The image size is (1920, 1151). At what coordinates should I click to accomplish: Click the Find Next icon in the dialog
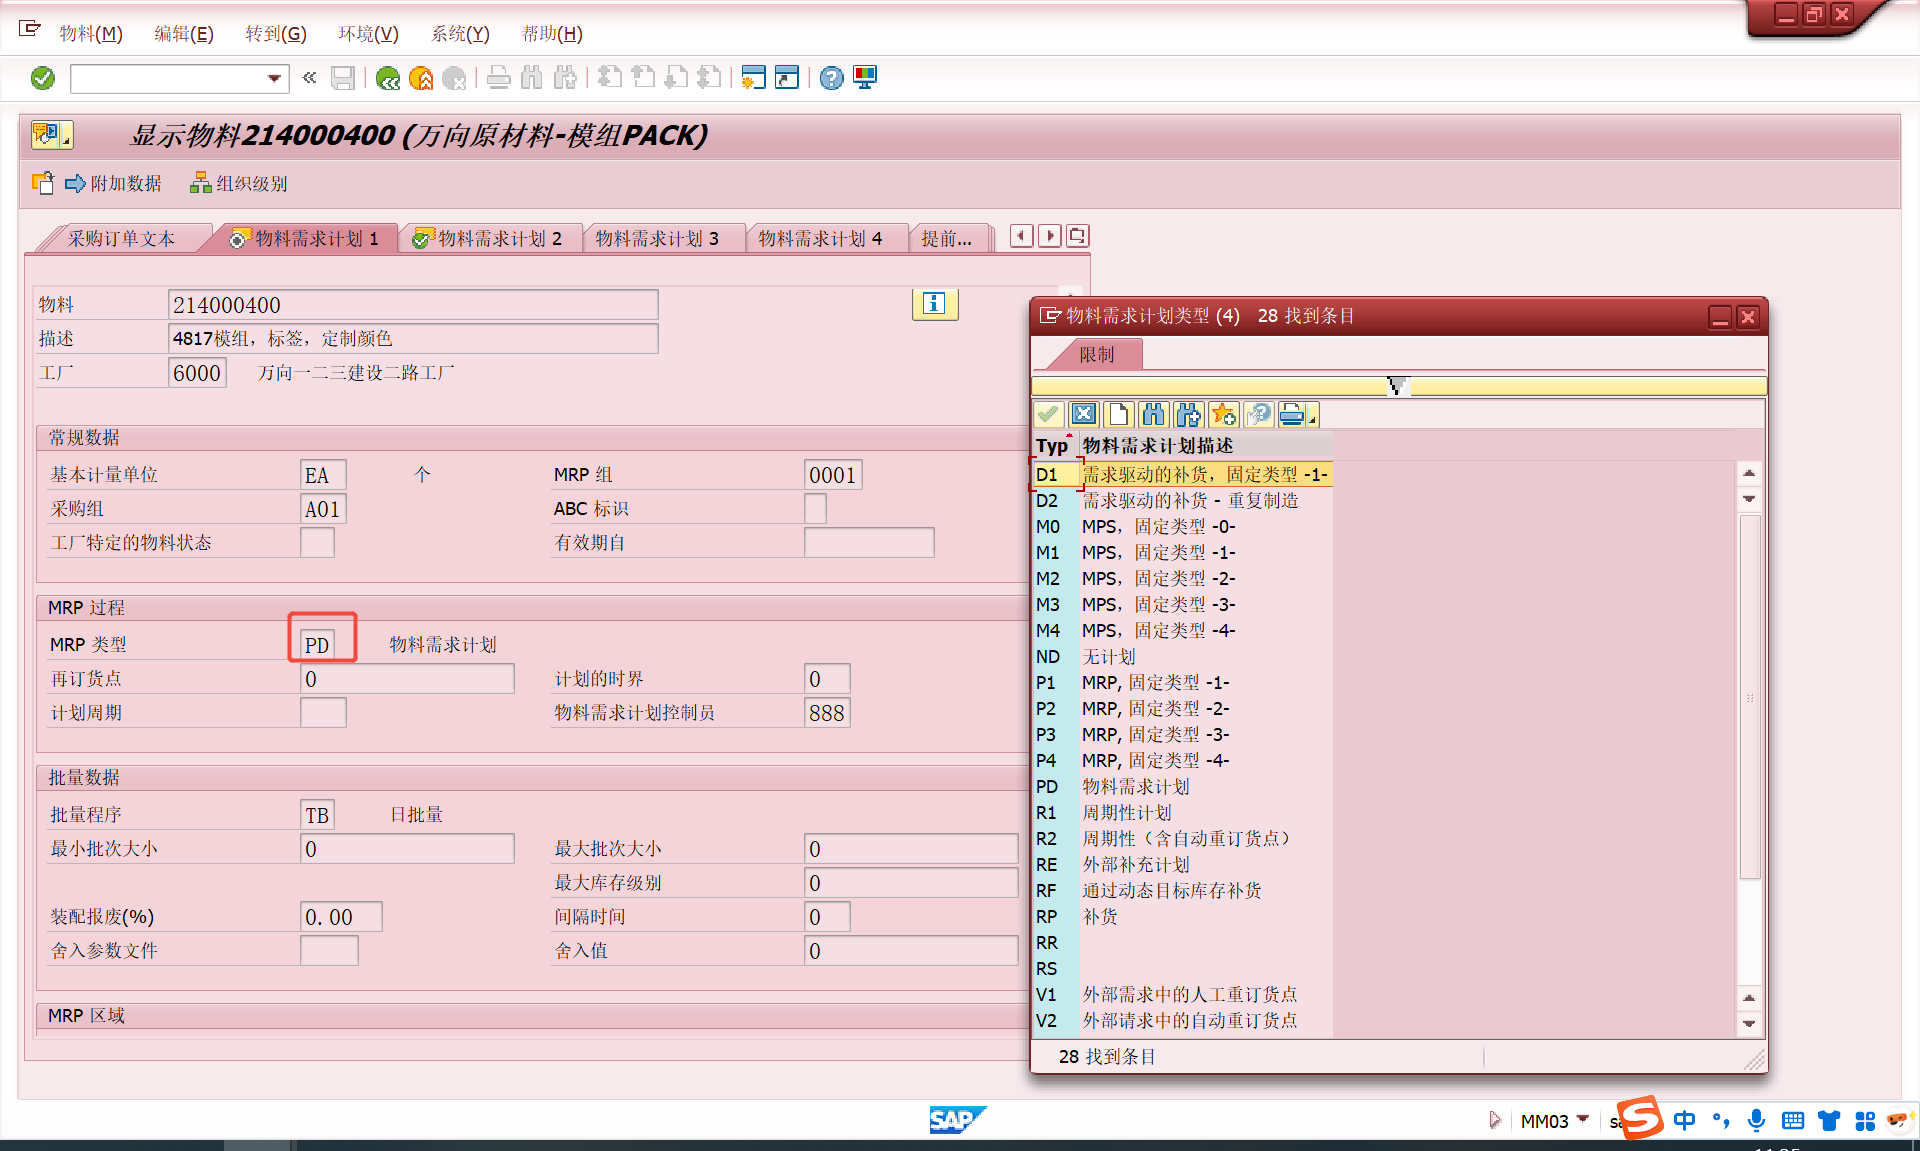(1188, 414)
